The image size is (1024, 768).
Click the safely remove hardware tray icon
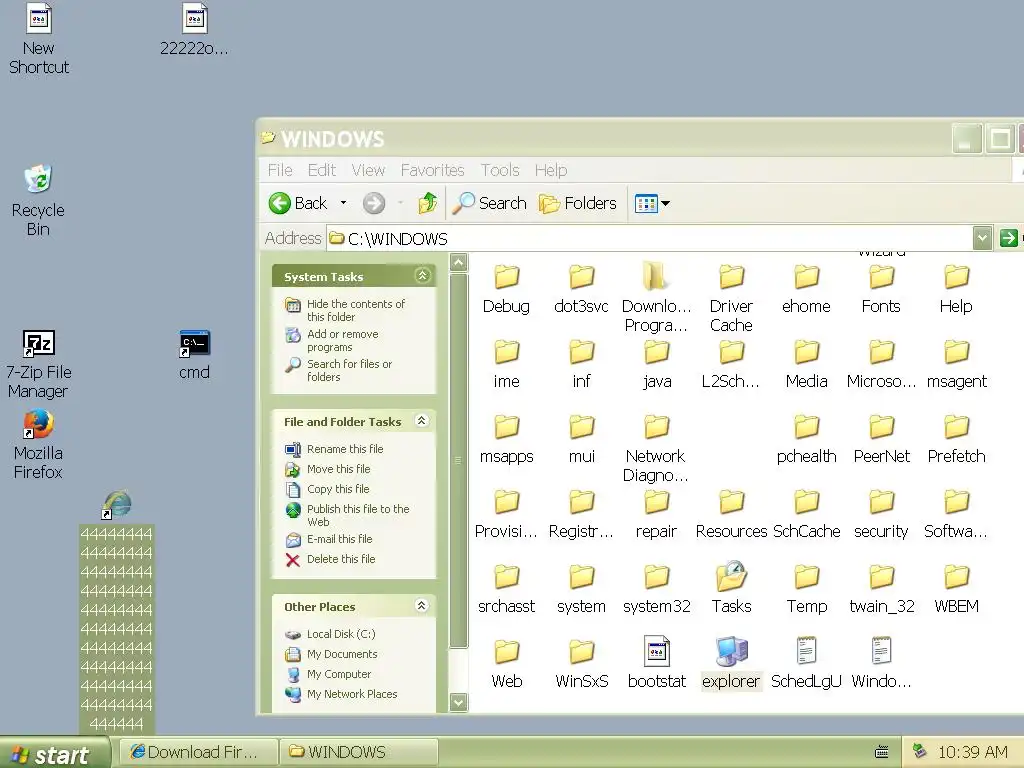click(920, 751)
